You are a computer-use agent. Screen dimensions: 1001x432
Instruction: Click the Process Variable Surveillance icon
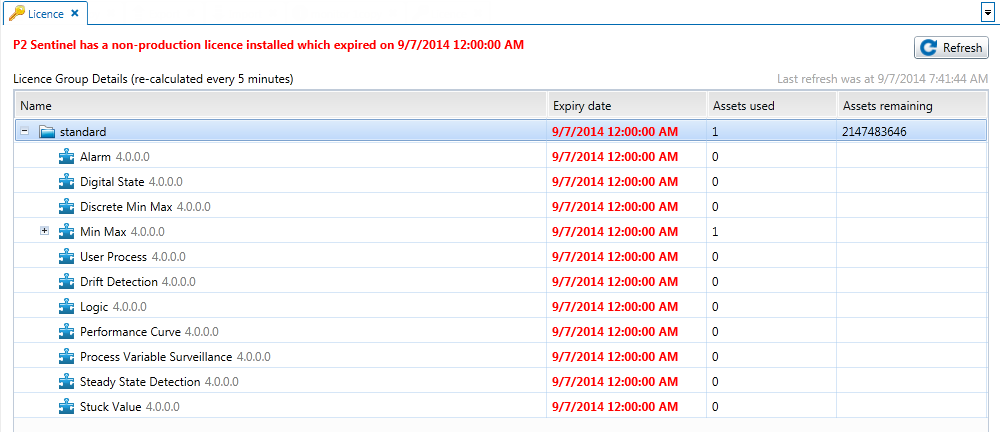tap(67, 356)
